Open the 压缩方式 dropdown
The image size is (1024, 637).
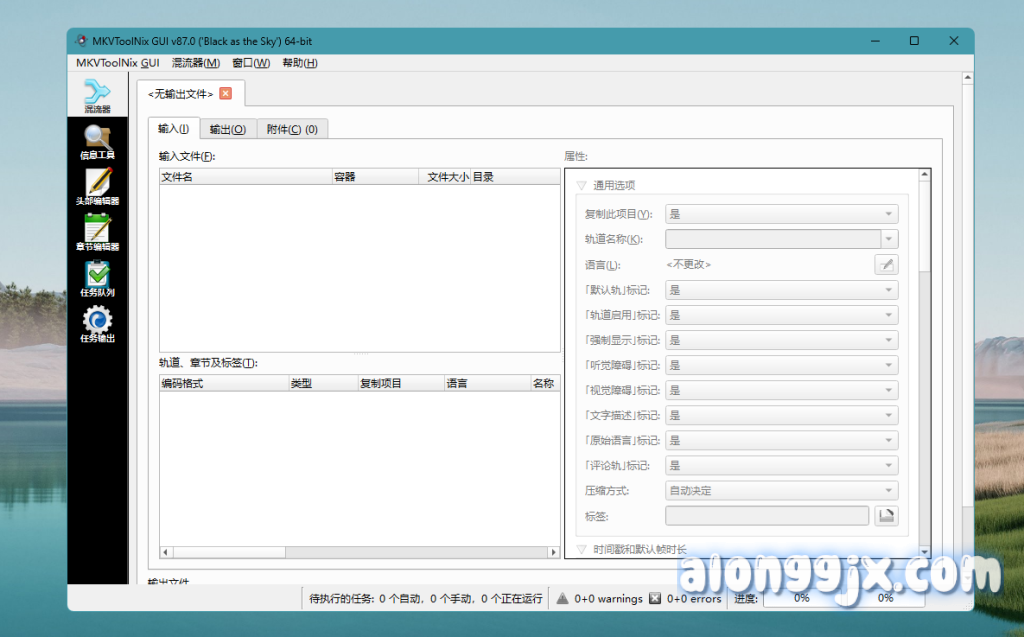[781, 491]
